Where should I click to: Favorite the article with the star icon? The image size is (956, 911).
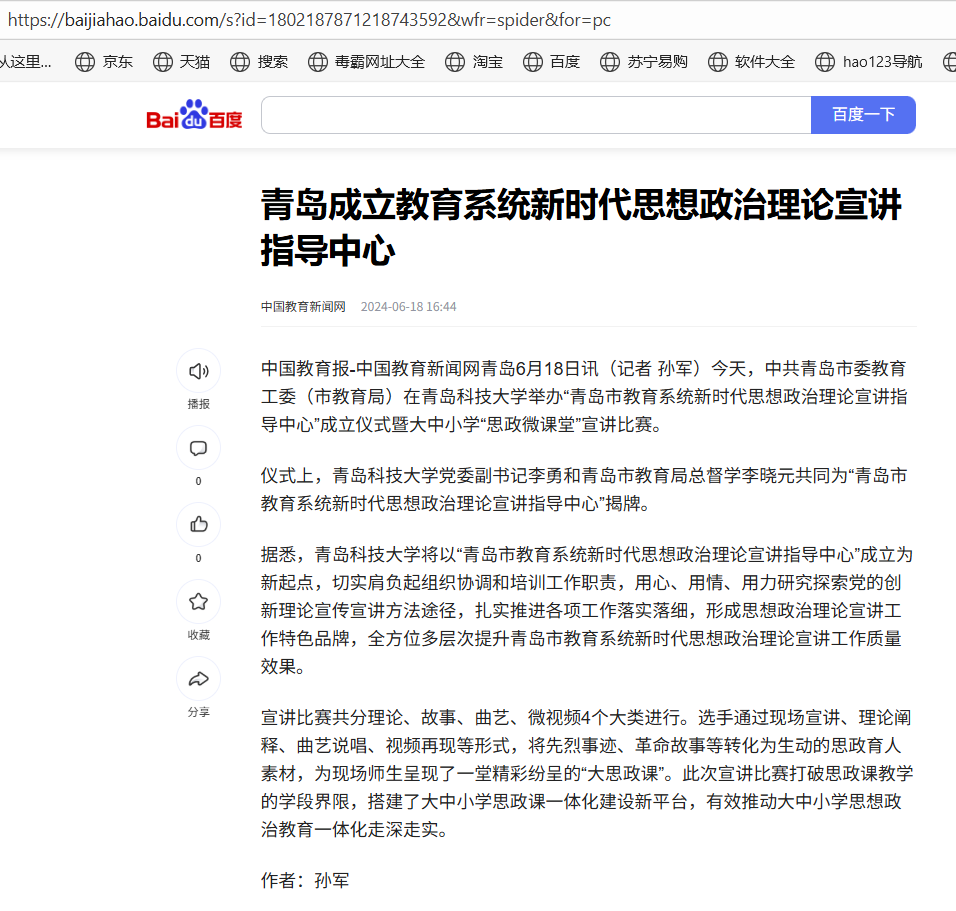click(x=198, y=602)
